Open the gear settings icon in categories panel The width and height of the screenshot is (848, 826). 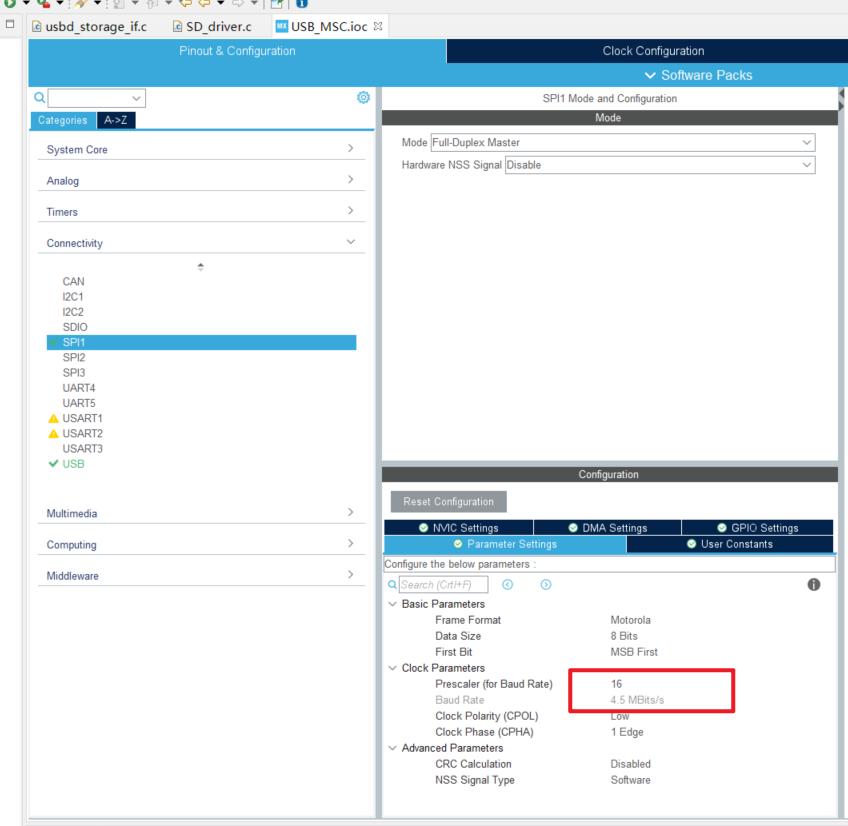tap(363, 97)
